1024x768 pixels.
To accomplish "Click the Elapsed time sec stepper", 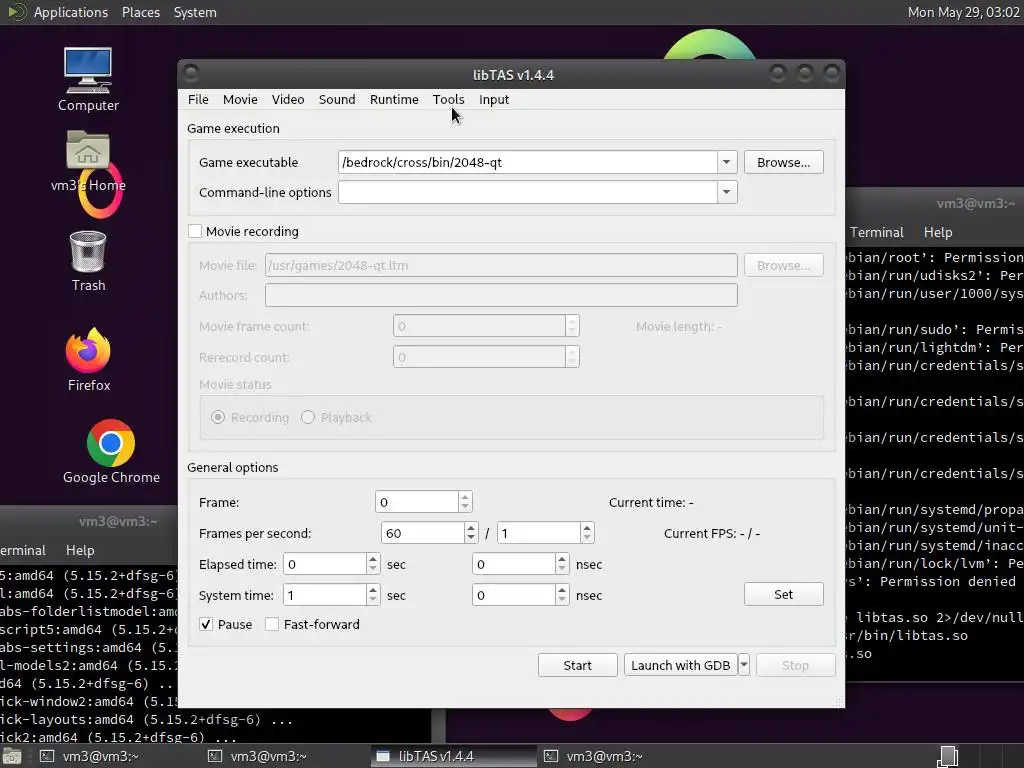I will tap(373, 564).
